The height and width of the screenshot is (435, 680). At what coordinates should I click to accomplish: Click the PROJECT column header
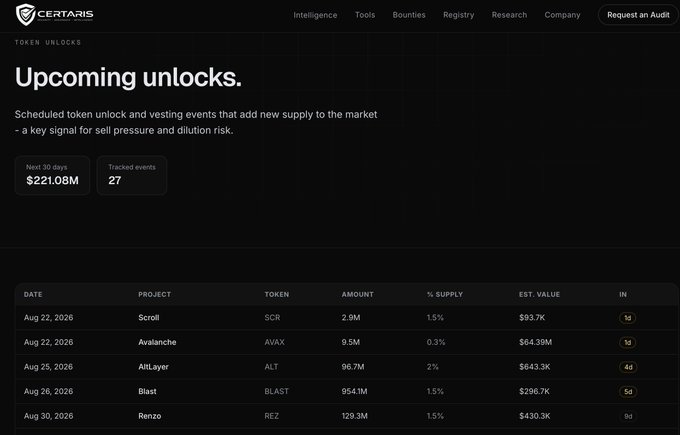pyautogui.click(x=154, y=294)
